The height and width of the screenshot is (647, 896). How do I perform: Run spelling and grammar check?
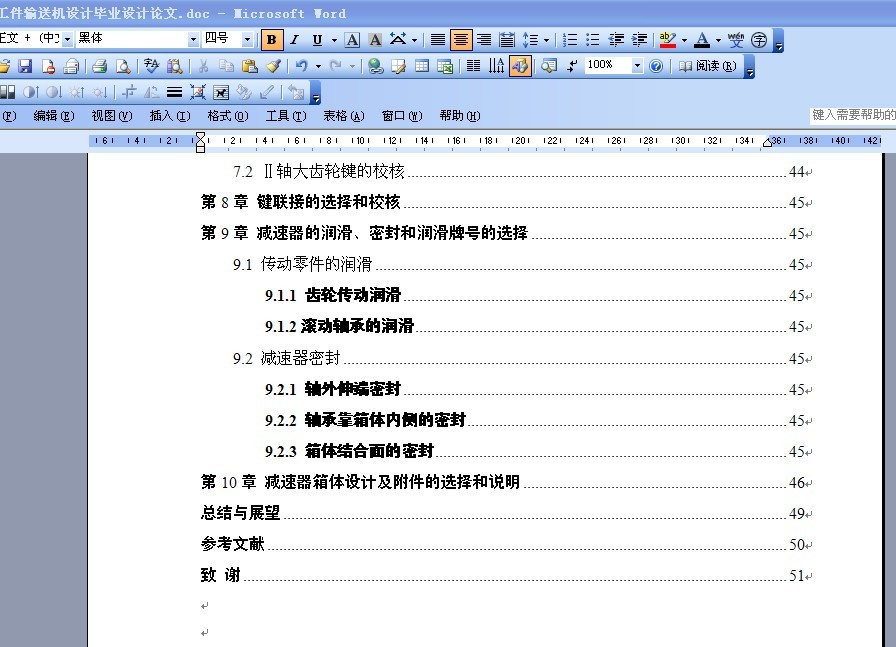pyautogui.click(x=151, y=66)
